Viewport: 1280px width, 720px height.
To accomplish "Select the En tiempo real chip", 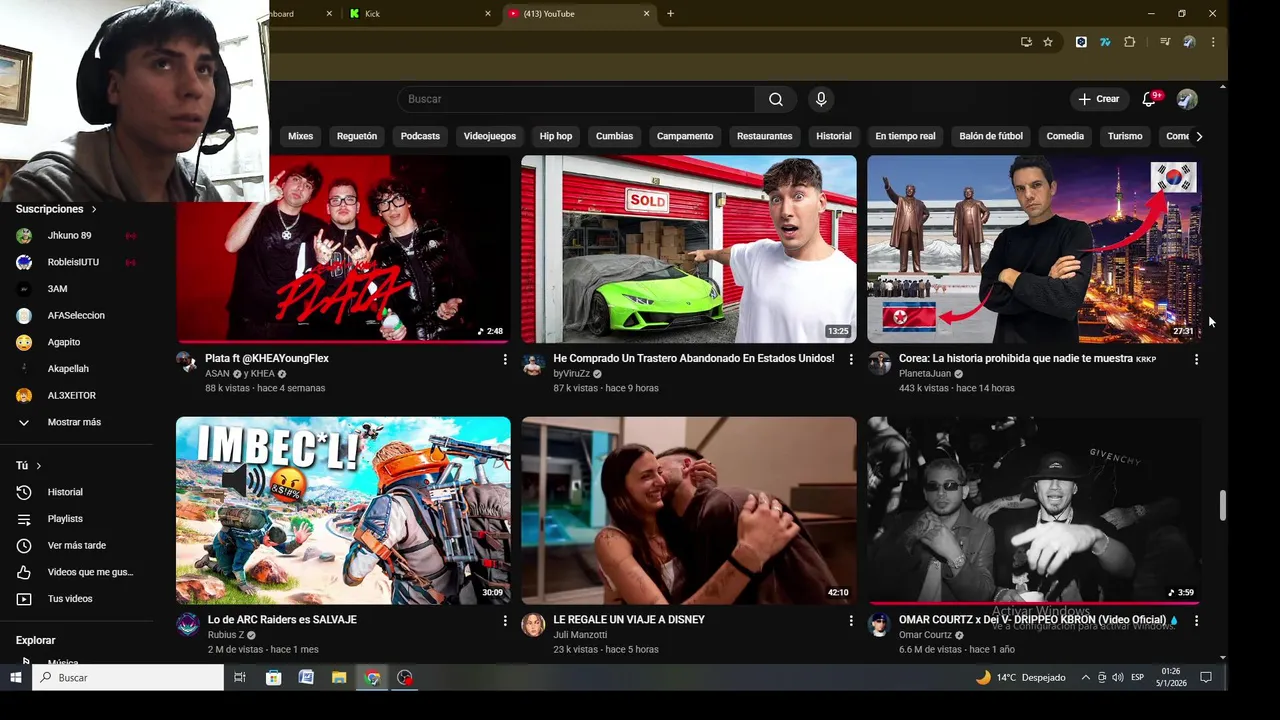I will point(905,136).
